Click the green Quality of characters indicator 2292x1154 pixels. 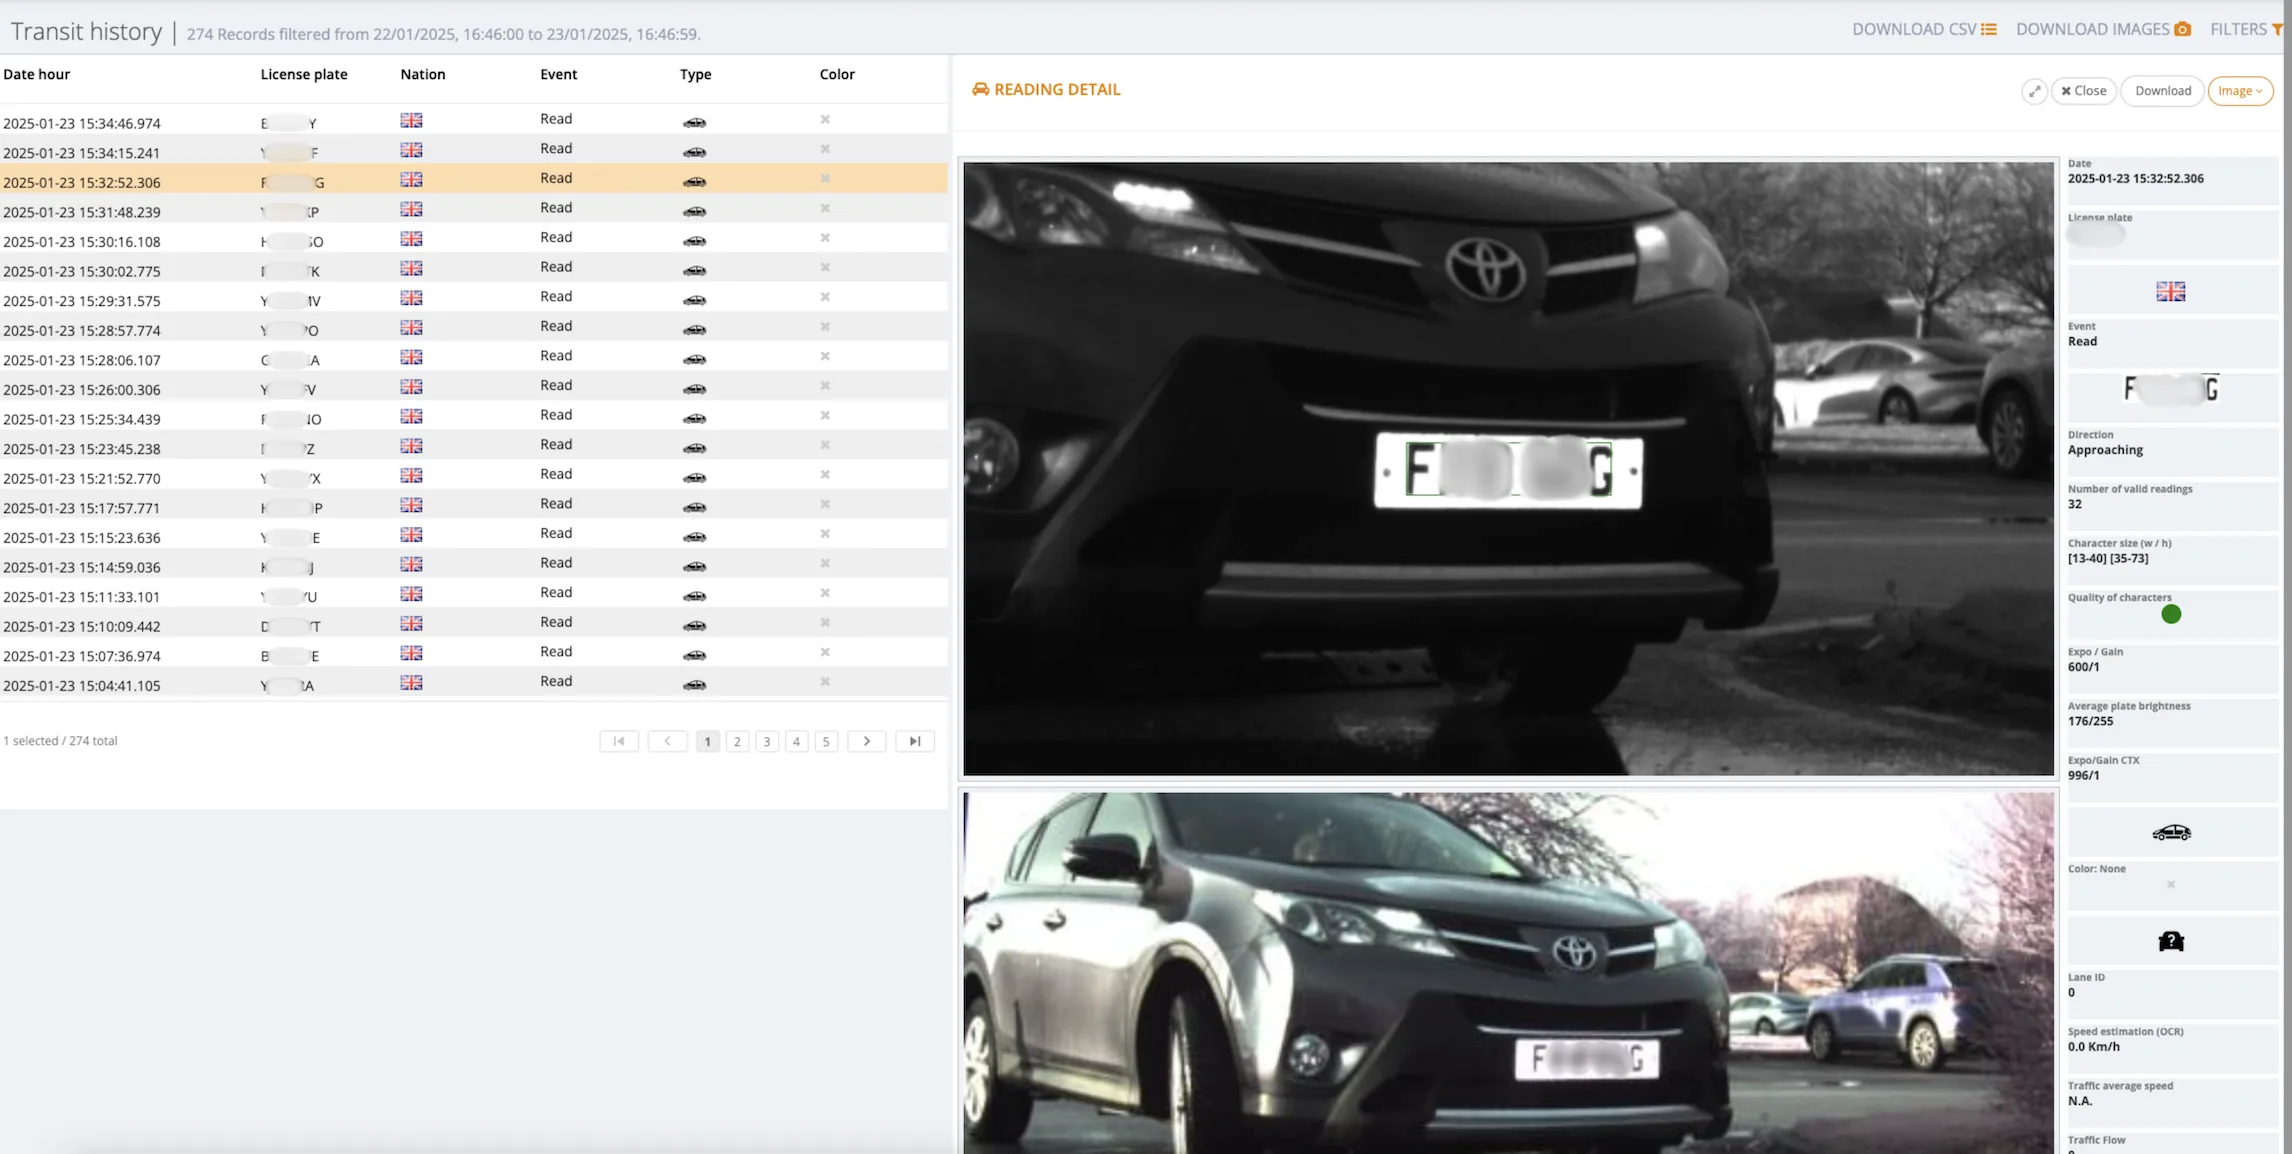(x=2170, y=614)
